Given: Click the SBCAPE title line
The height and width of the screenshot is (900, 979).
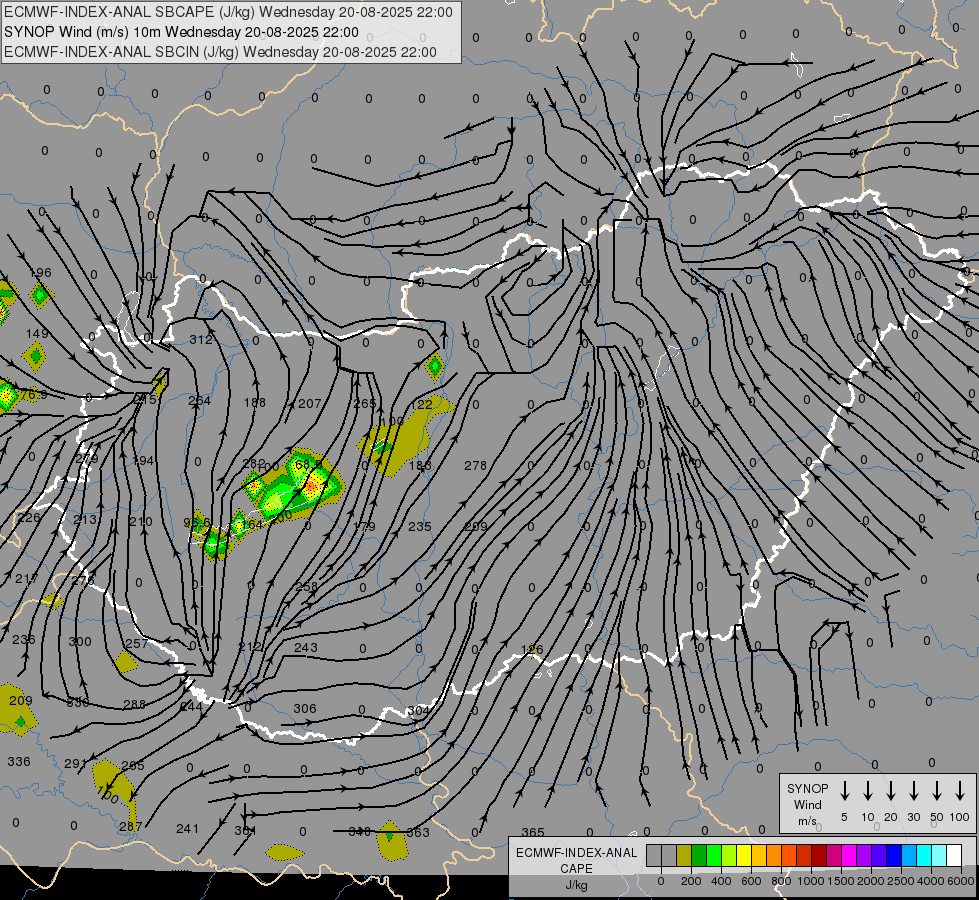Looking at the screenshot, I should [228, 12].
